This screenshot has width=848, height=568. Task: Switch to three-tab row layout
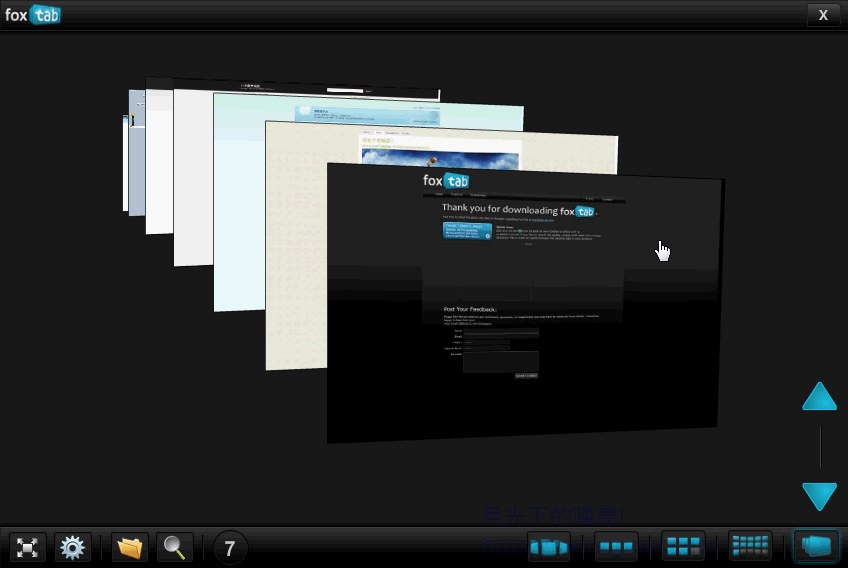click(x=616, y=547)
